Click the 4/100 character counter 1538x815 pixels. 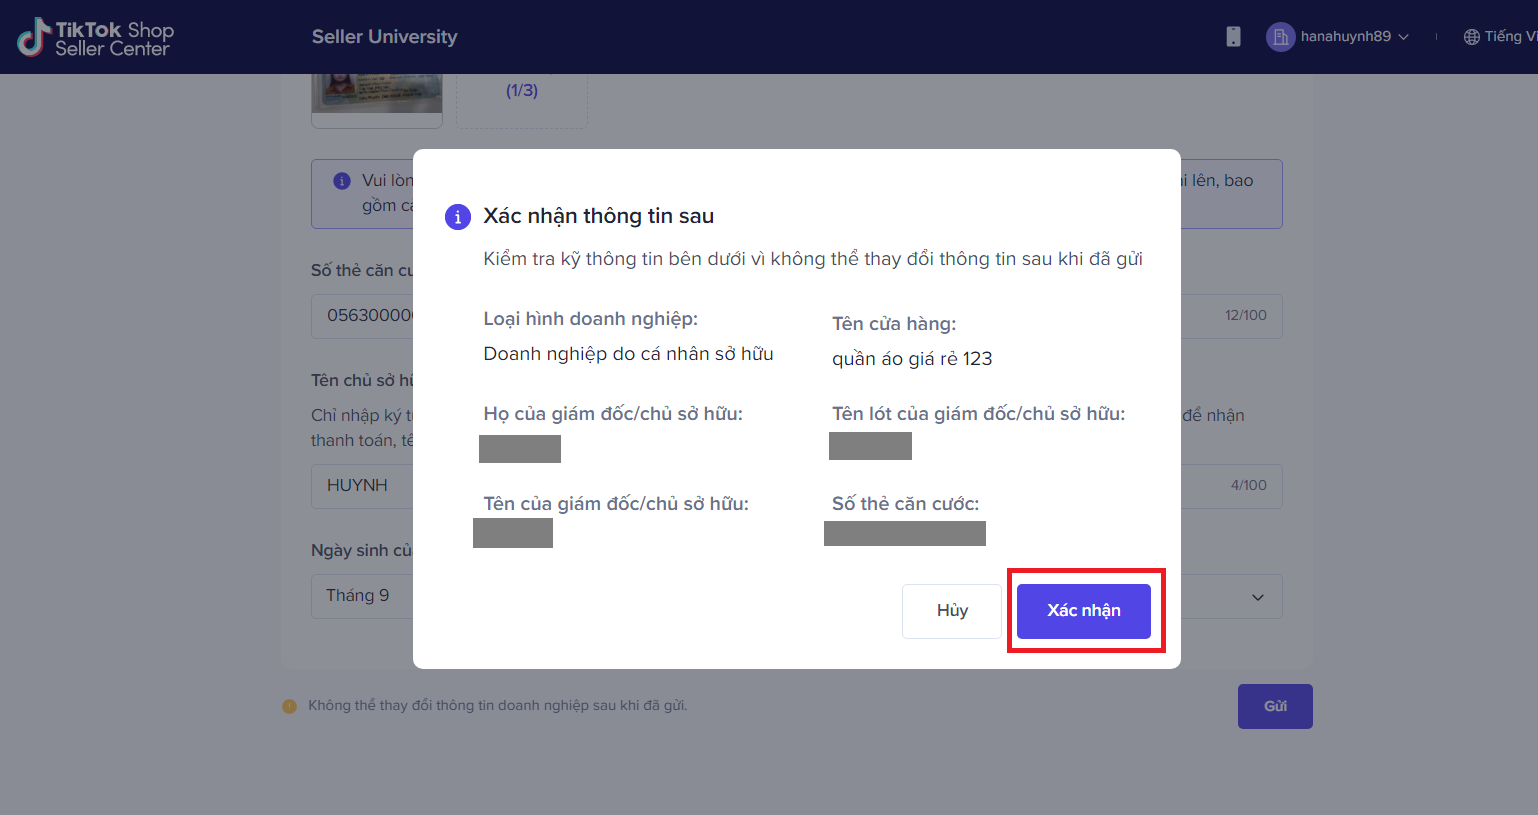pos(1249,485)
